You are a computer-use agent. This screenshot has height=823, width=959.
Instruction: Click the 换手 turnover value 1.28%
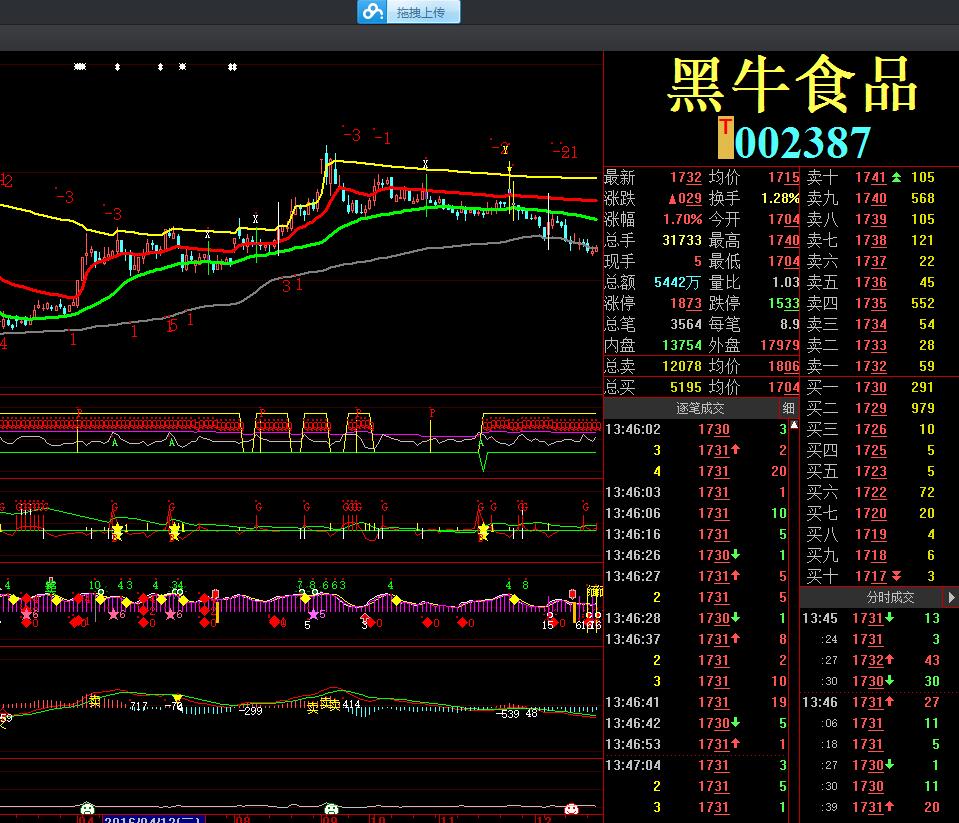pyautogui.click(x=780, y=198)
